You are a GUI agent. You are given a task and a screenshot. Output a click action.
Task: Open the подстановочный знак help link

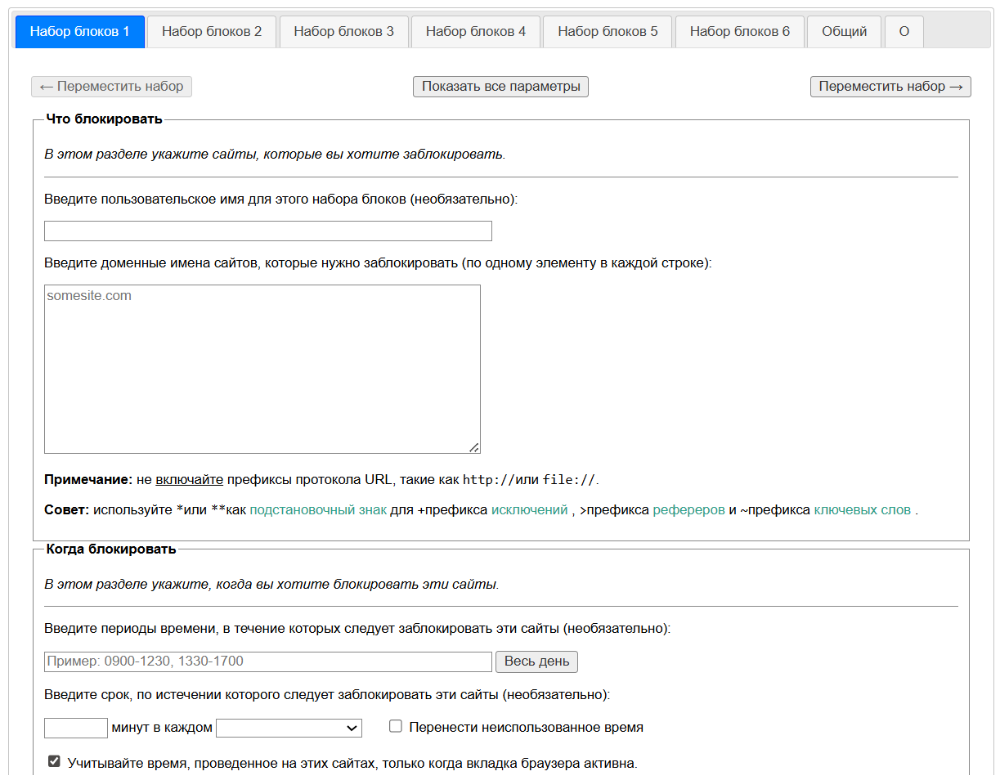click(318, 510)
